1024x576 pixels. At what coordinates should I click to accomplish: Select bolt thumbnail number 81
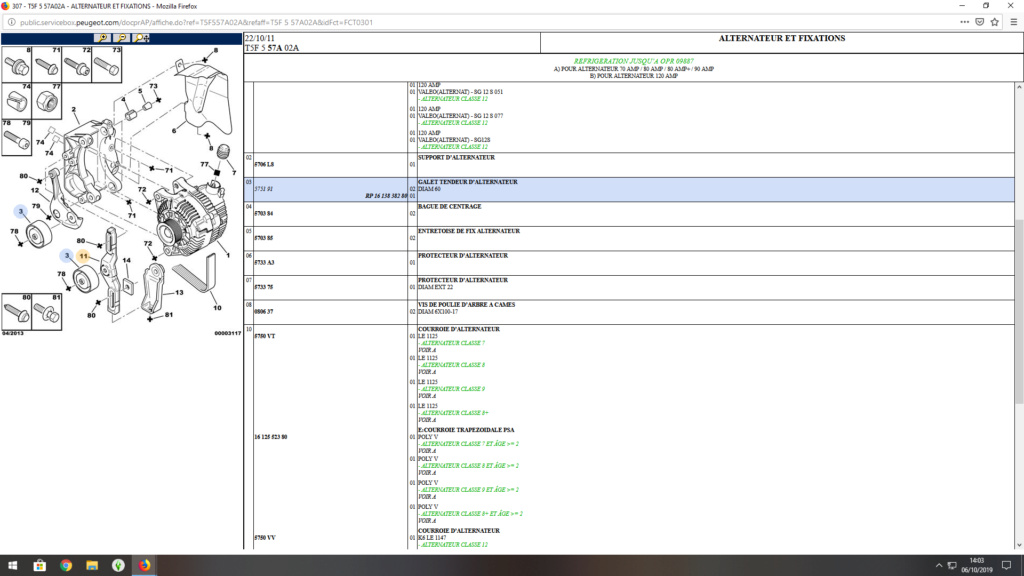point(46,312)
